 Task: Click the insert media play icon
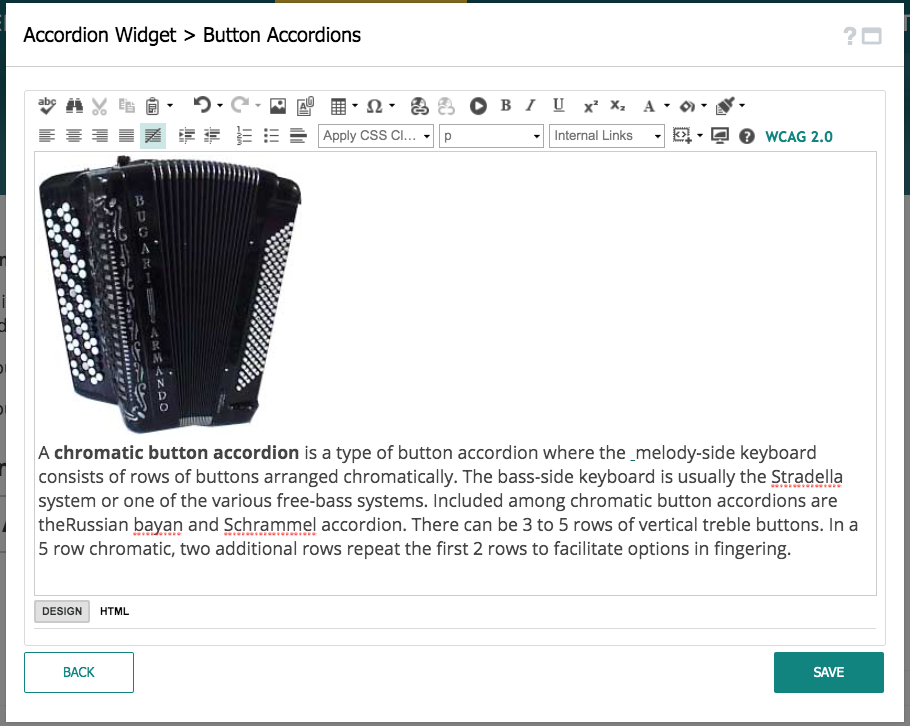click(478, 105)
